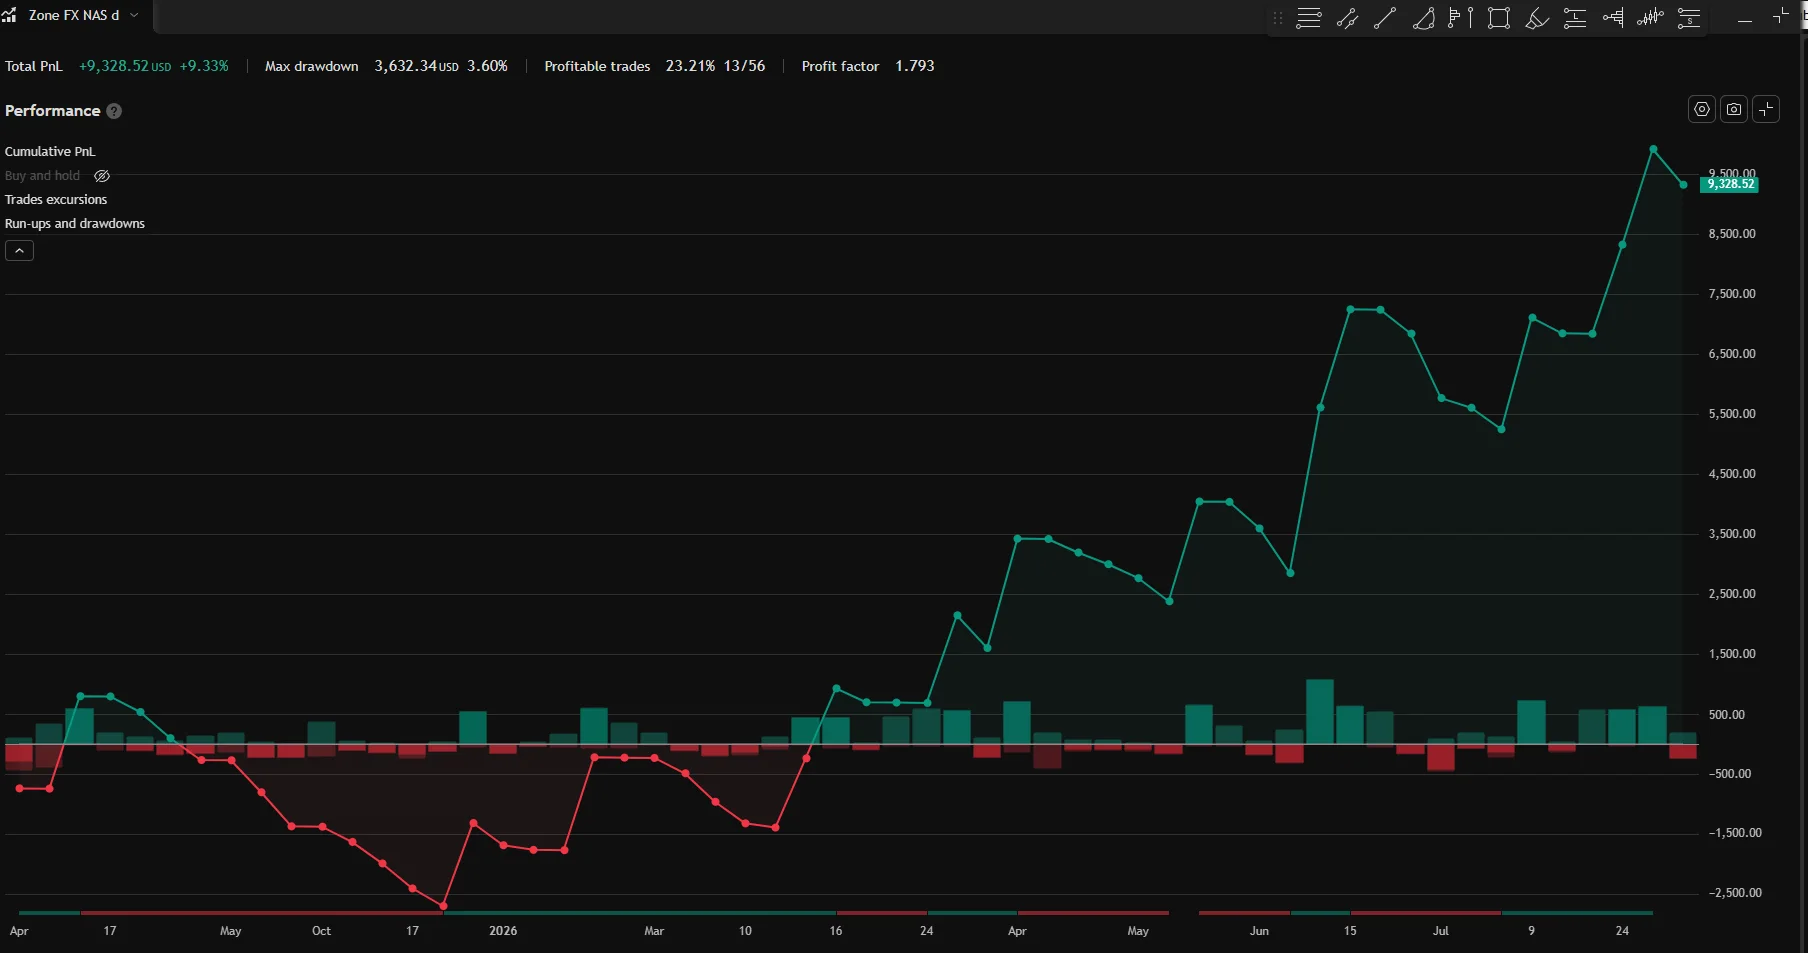Image resolution: width=1808 pixels, height=953 pixels.
Task: Click the green 9,328.52 price axis label
Action: pyautogui.click(x=1730, y=184)
